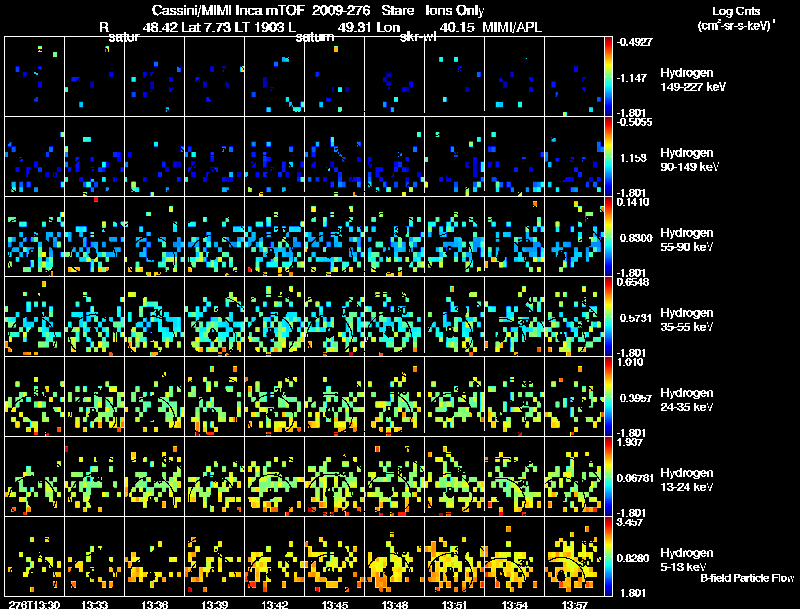Click the '3.457' color scale value

click(630, 522)
